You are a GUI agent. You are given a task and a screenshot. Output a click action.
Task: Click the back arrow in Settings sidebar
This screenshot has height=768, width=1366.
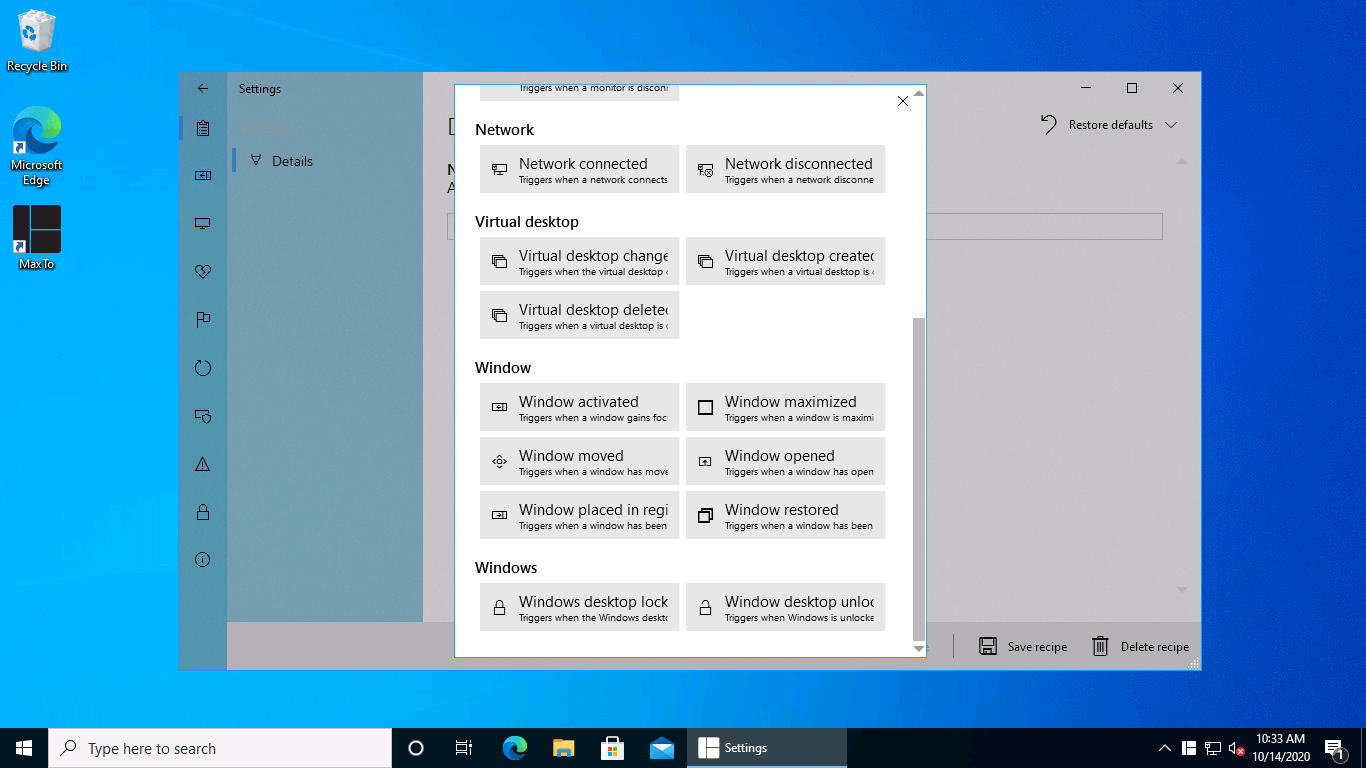(203, 88)
